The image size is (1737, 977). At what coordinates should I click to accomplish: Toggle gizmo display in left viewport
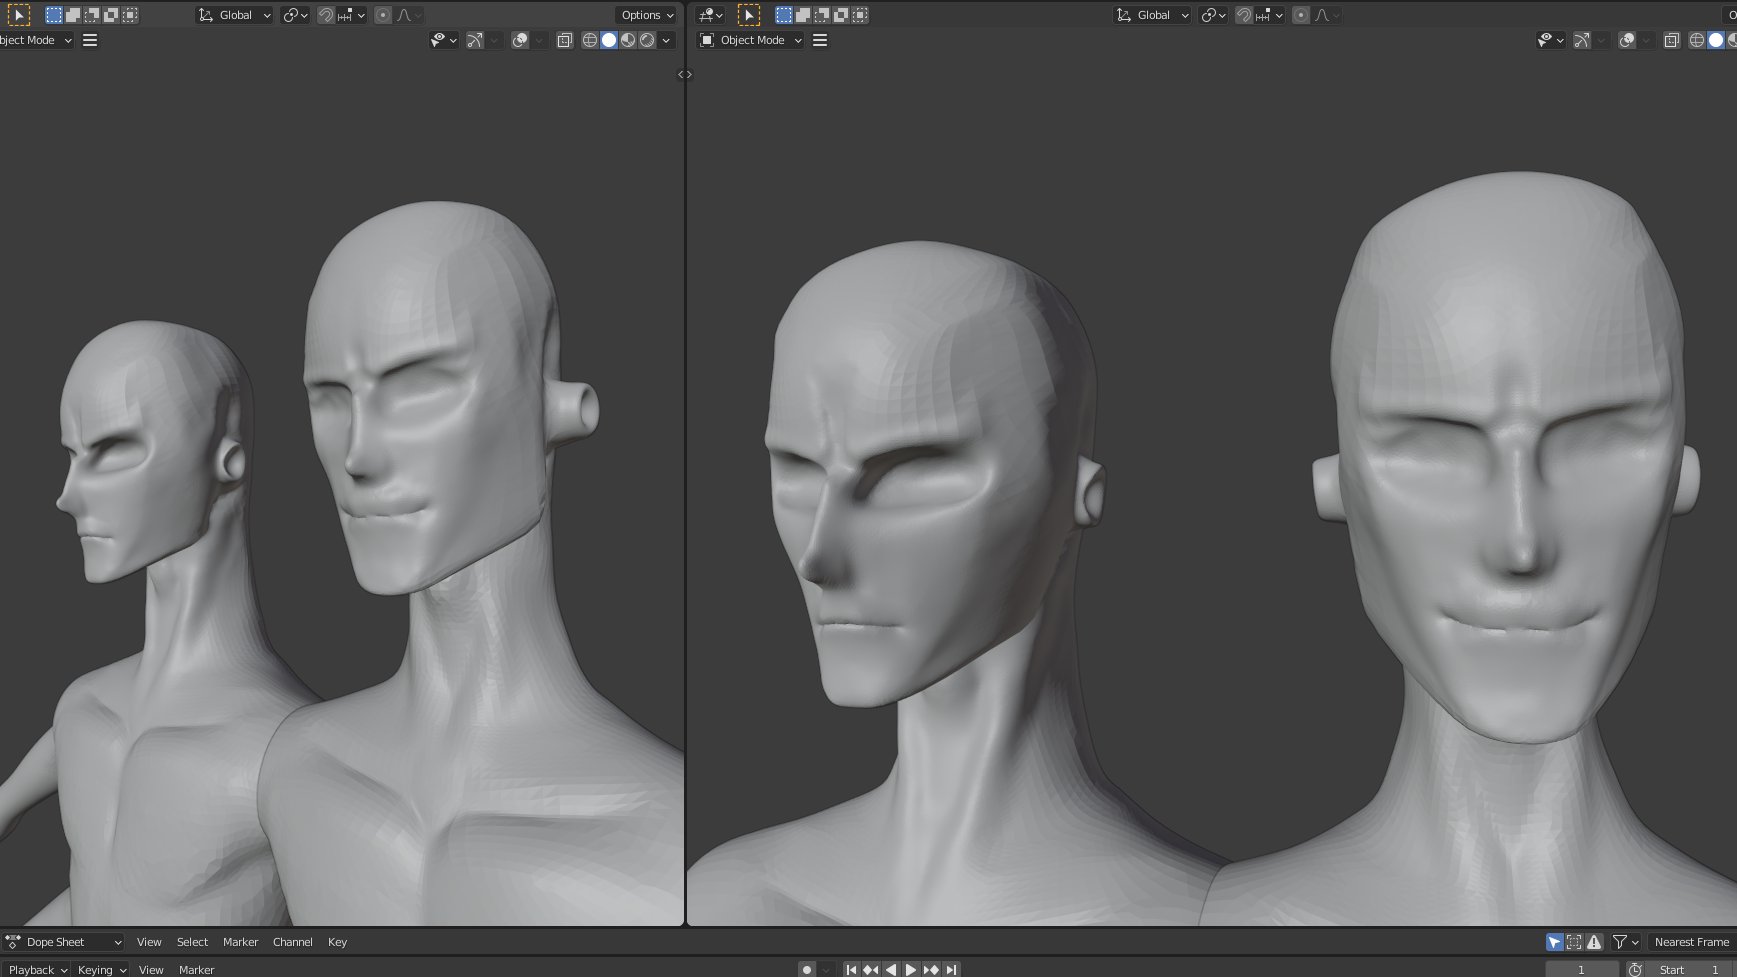[475, 40]
